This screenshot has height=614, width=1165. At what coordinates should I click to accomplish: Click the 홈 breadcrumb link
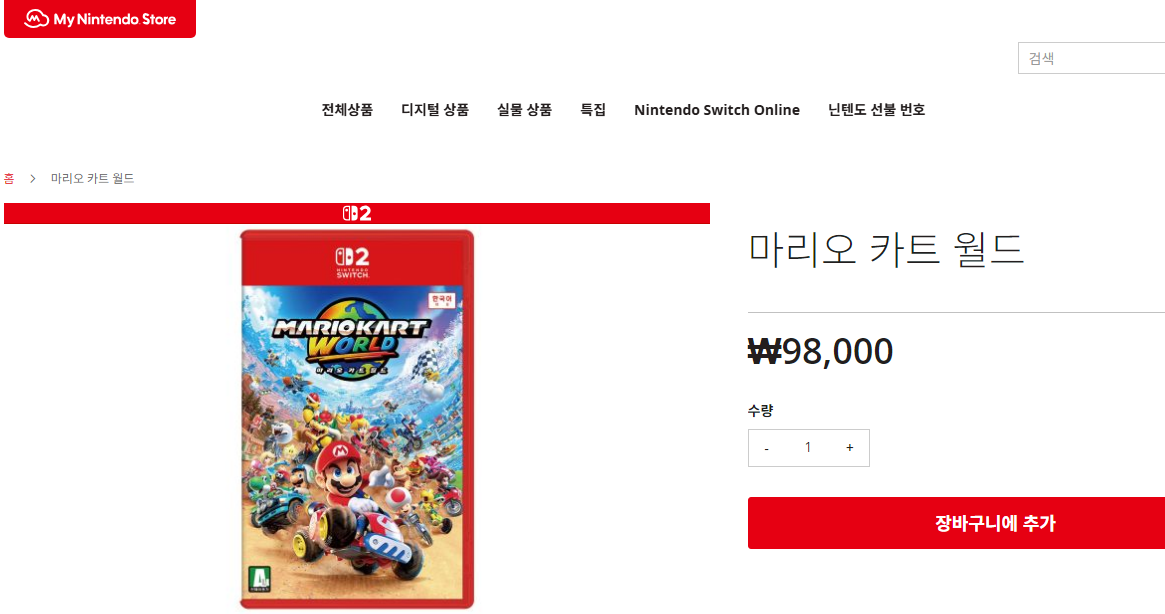coord(9,179)
